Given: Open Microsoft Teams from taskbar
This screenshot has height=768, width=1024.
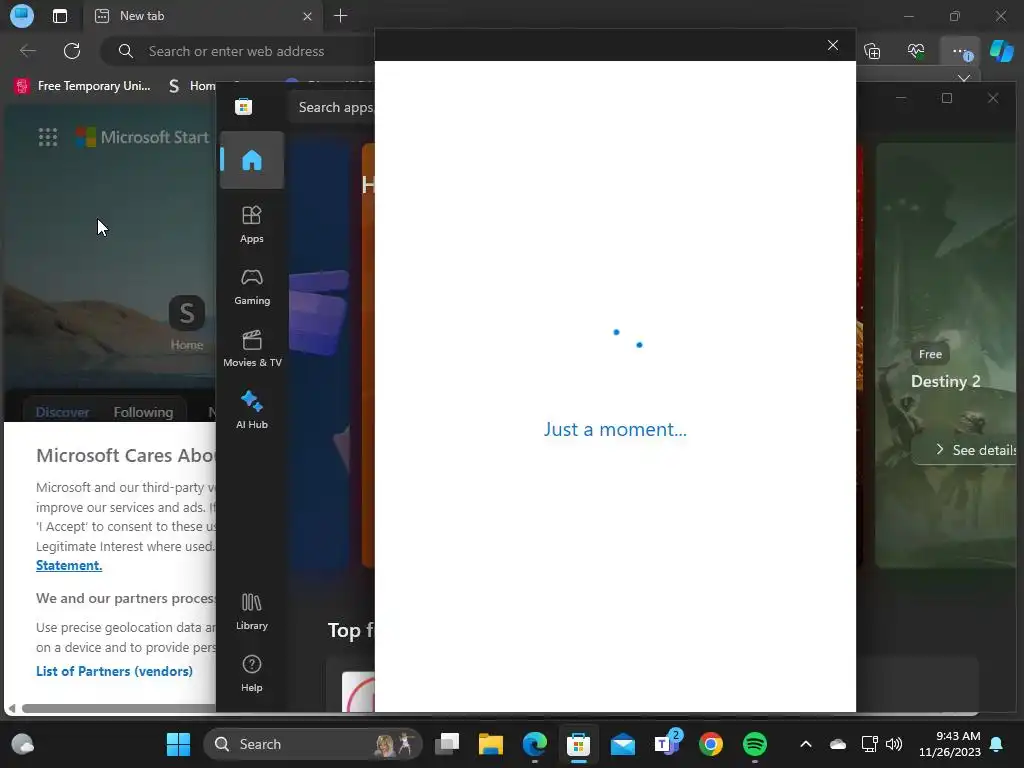Looking at the screenshot, I should 667,744.
